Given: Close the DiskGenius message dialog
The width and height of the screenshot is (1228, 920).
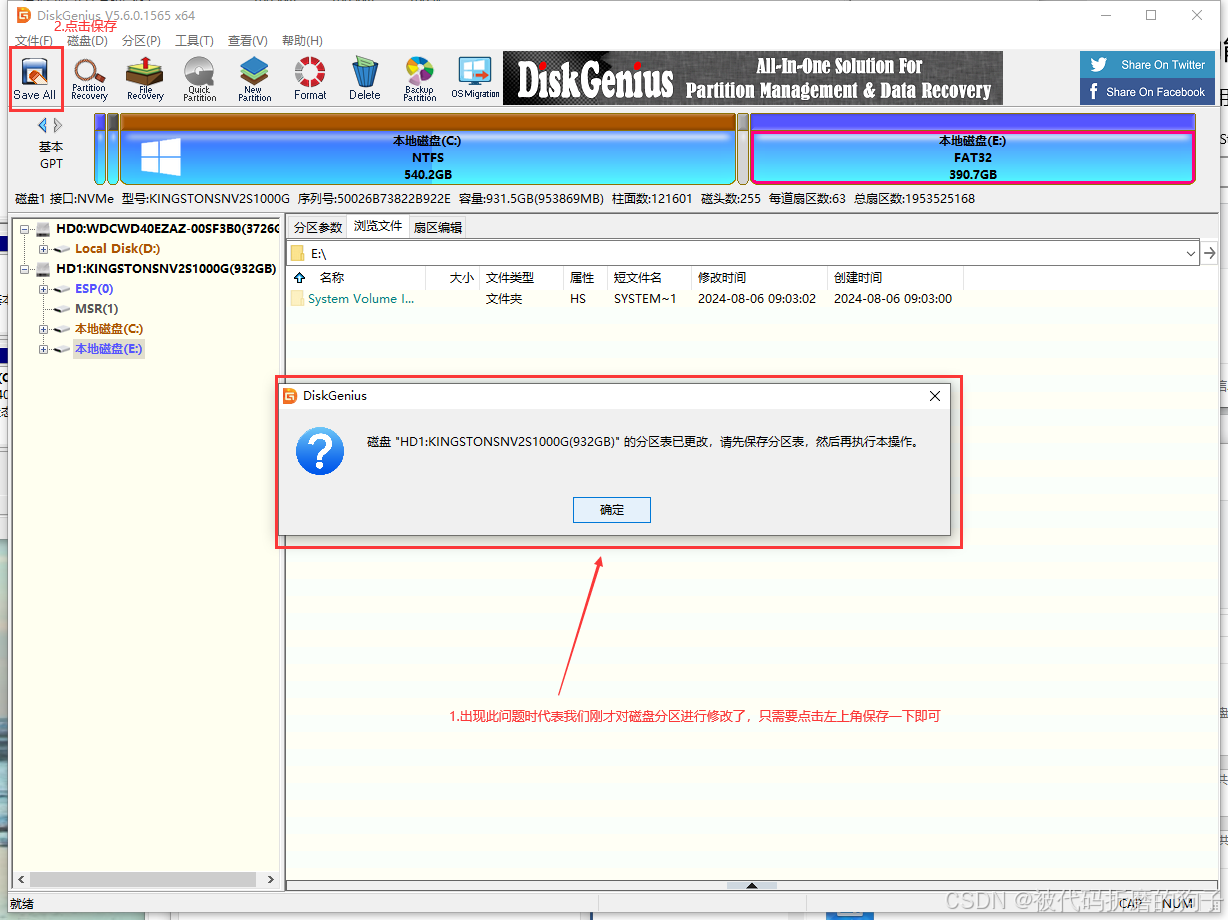Looking at the screenshot, I should [x=935, y=396].
